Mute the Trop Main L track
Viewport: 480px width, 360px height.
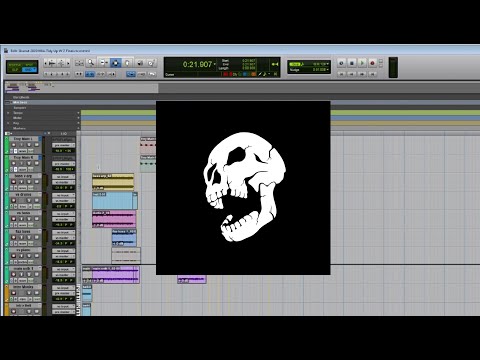[36, 145]
